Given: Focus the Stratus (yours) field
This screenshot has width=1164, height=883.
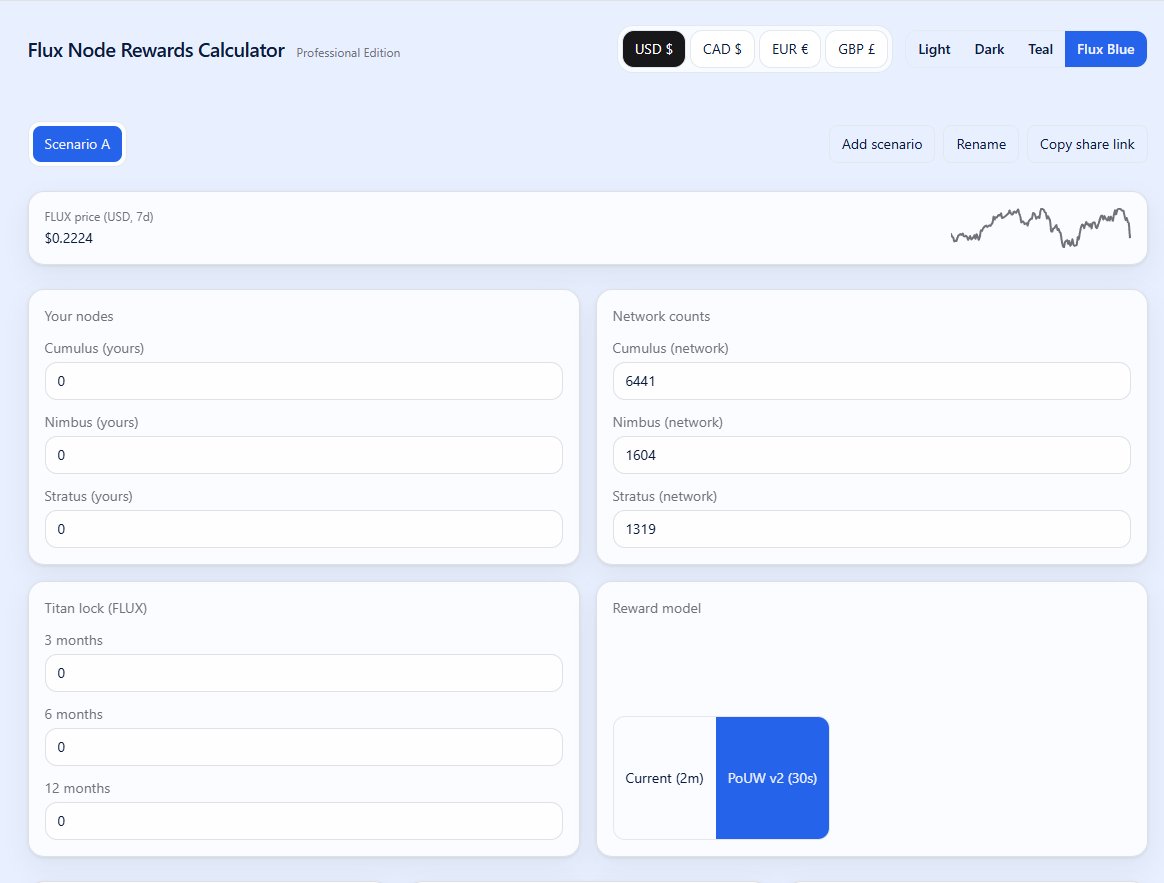Looking at the screenshot, I should (304, 529).
